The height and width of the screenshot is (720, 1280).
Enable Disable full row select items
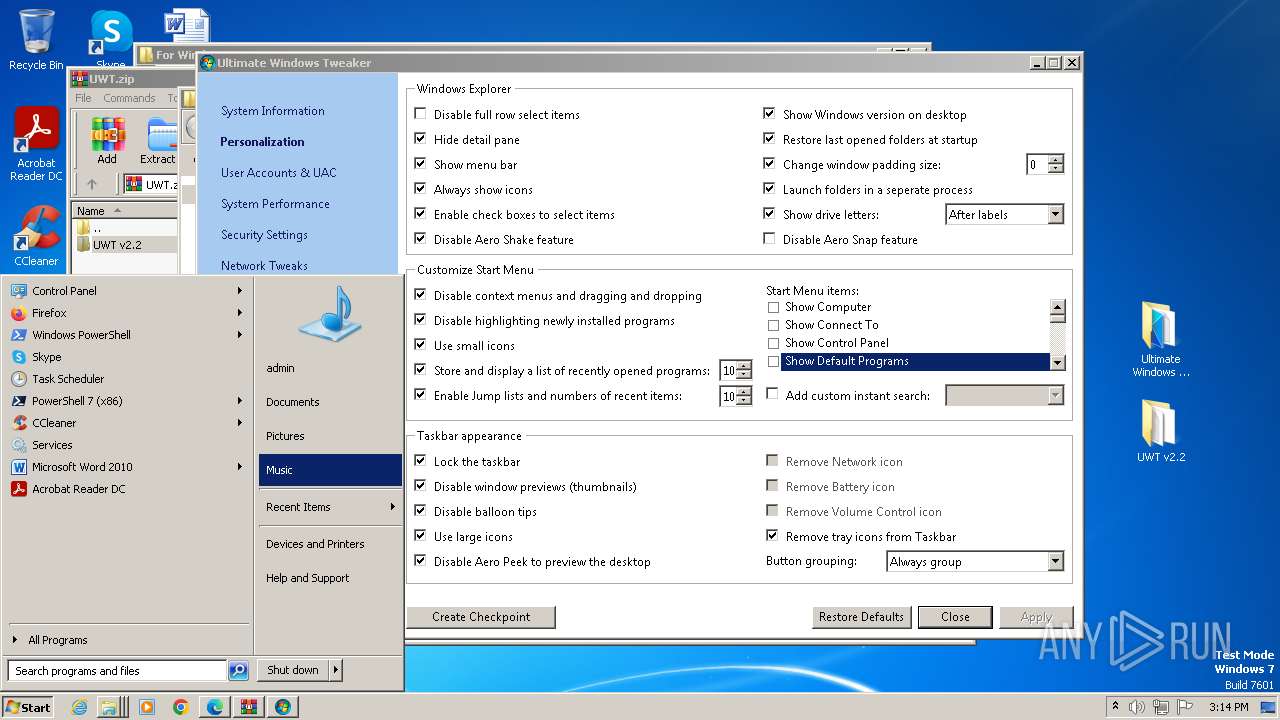420,114
